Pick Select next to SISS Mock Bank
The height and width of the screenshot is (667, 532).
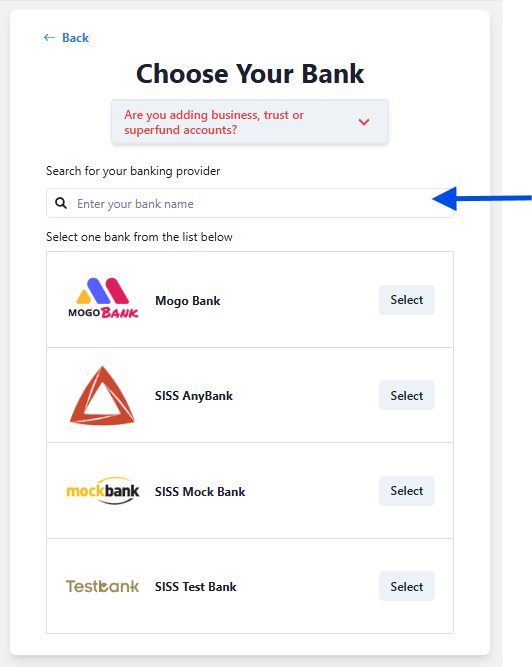[407, 491]
